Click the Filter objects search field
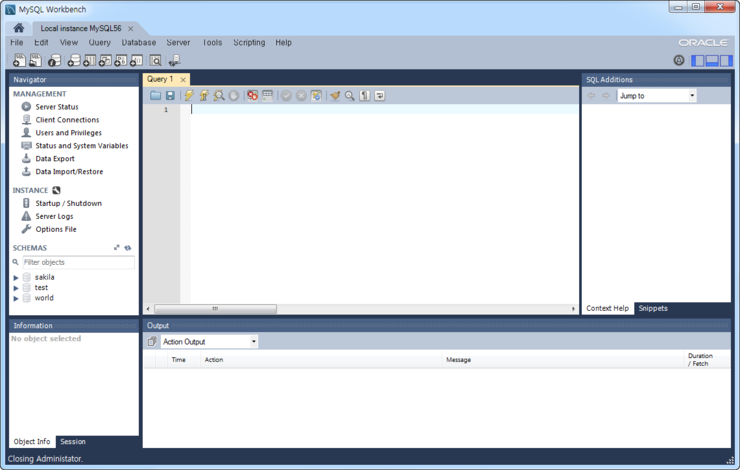Viewport: 740px width, 470px height. coord(78,262)
